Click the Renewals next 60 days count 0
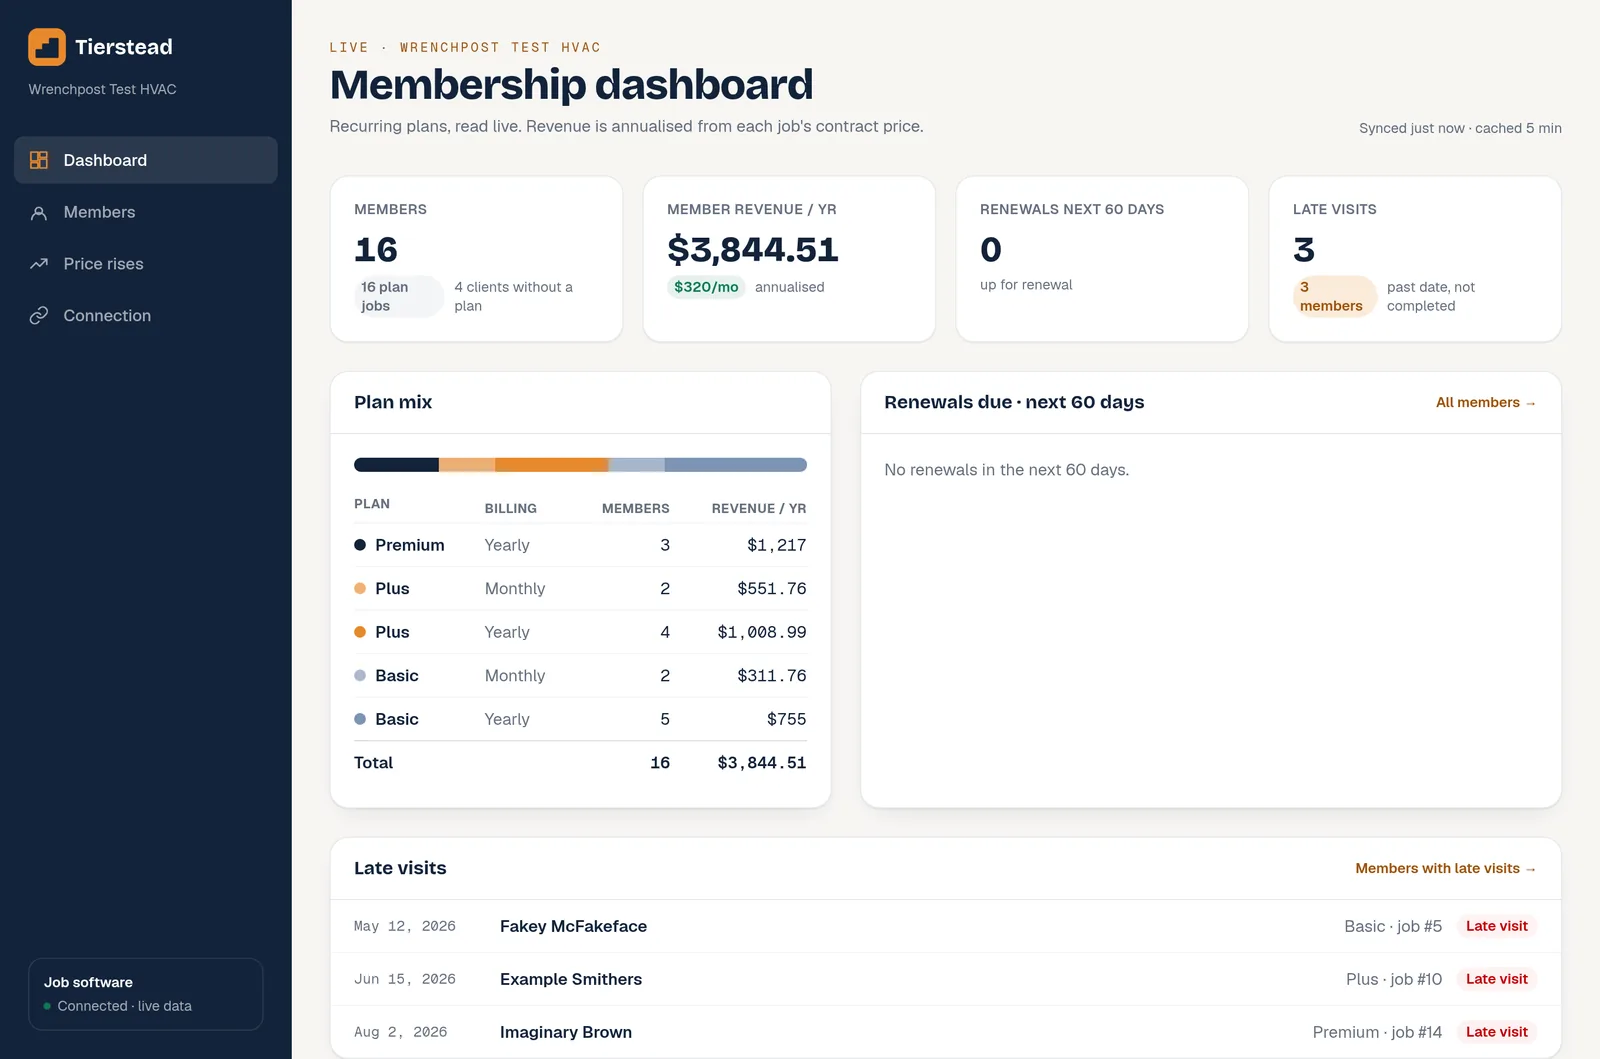 coord(991,250)
